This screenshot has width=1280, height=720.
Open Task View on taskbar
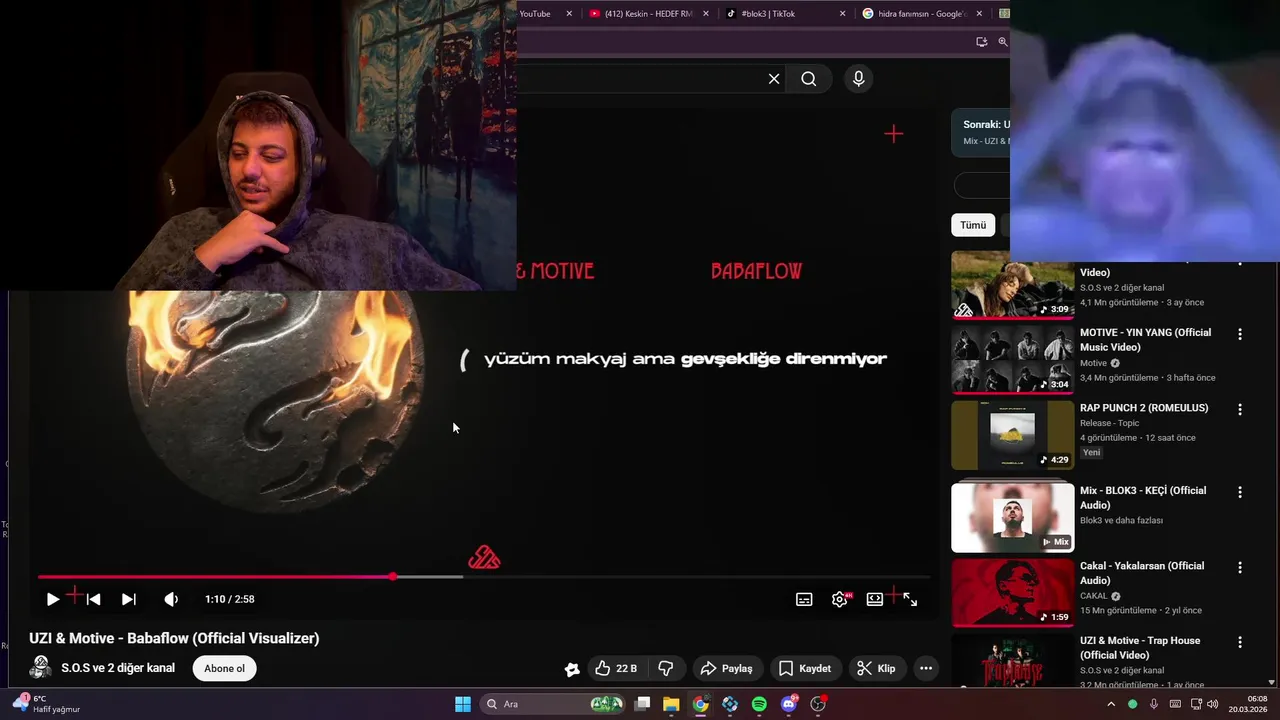643,704
